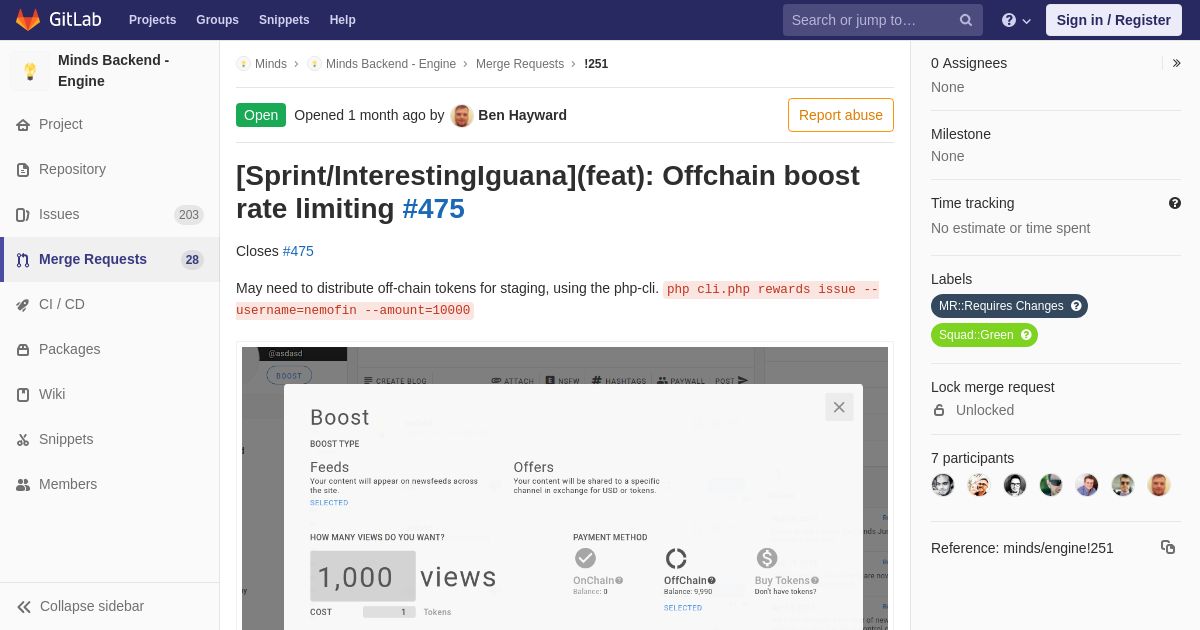Click fourth participant avatar

tap(1051, 485)
